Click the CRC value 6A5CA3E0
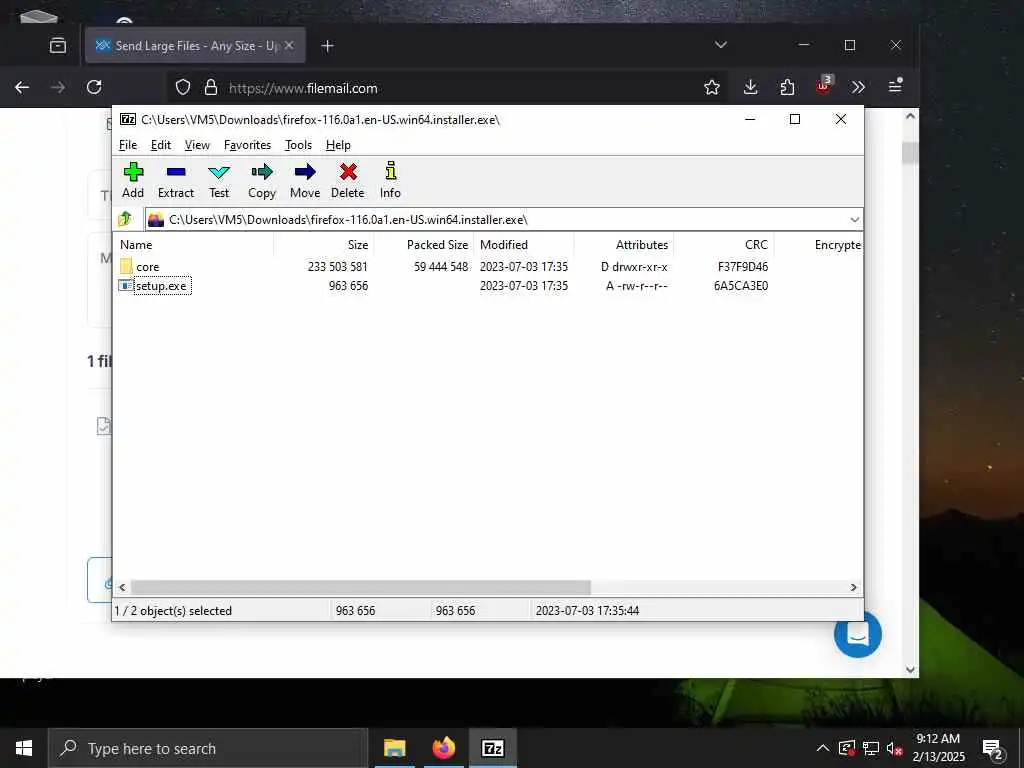Screen dimensions: 1024x768 [x=741, y=285]
